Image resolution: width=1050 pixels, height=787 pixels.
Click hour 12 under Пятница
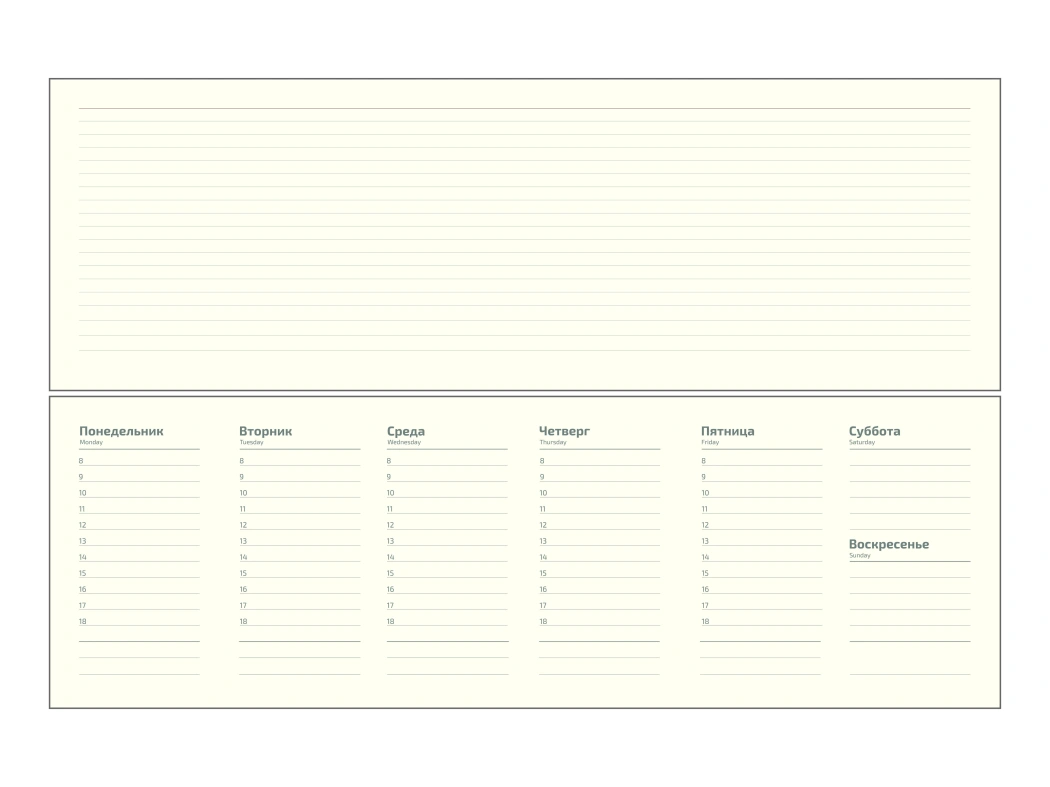click(705, 525)
